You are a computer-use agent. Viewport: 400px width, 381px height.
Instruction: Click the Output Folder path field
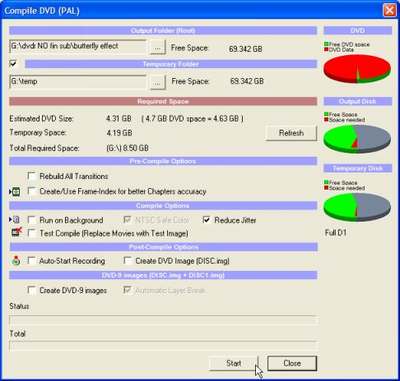click(x=78, y=47)
